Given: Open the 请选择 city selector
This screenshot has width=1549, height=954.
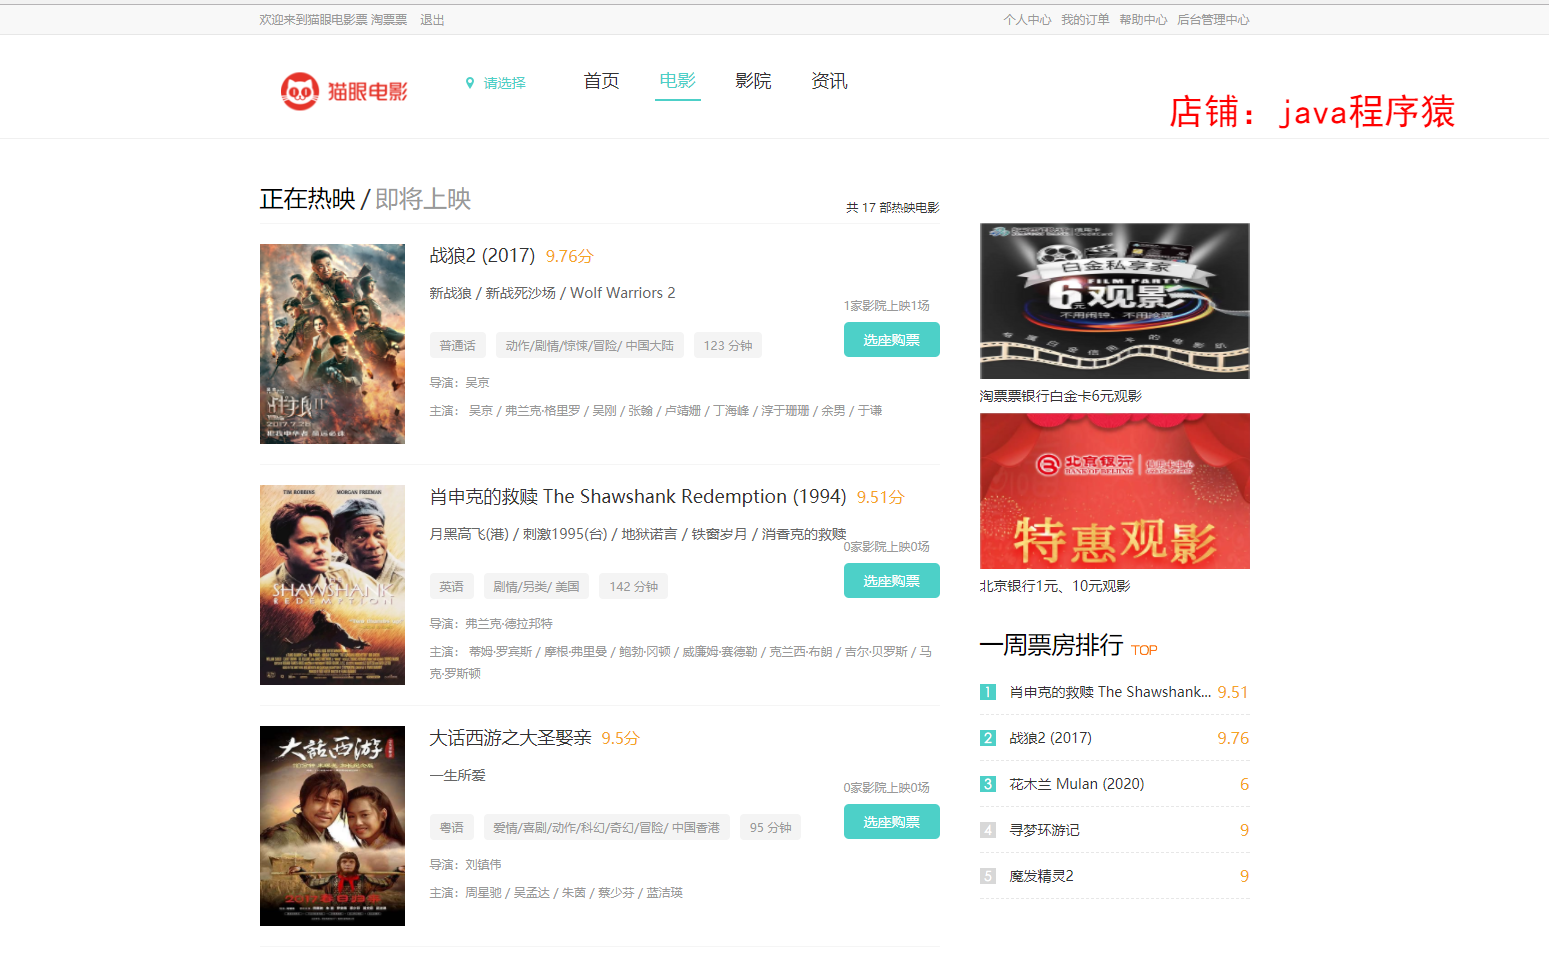Looking at the screenshot, I should (x=505, y=83).
